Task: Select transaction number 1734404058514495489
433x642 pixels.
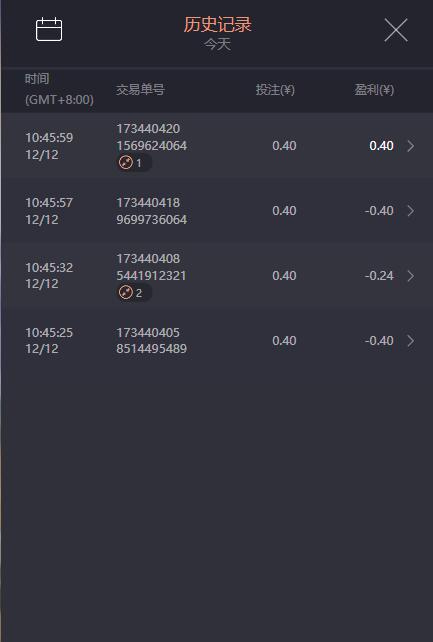Action: (151, 341)
